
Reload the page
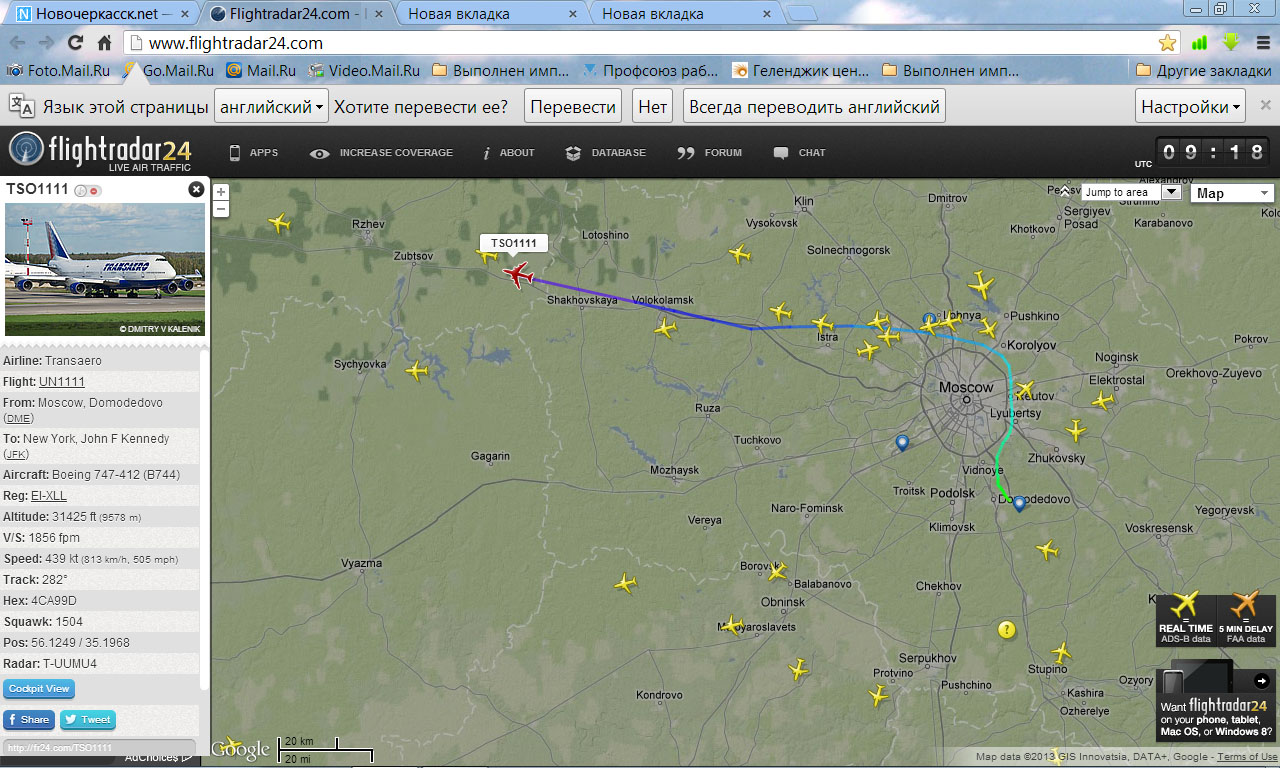pyautogui.click(x=75, y=43)
